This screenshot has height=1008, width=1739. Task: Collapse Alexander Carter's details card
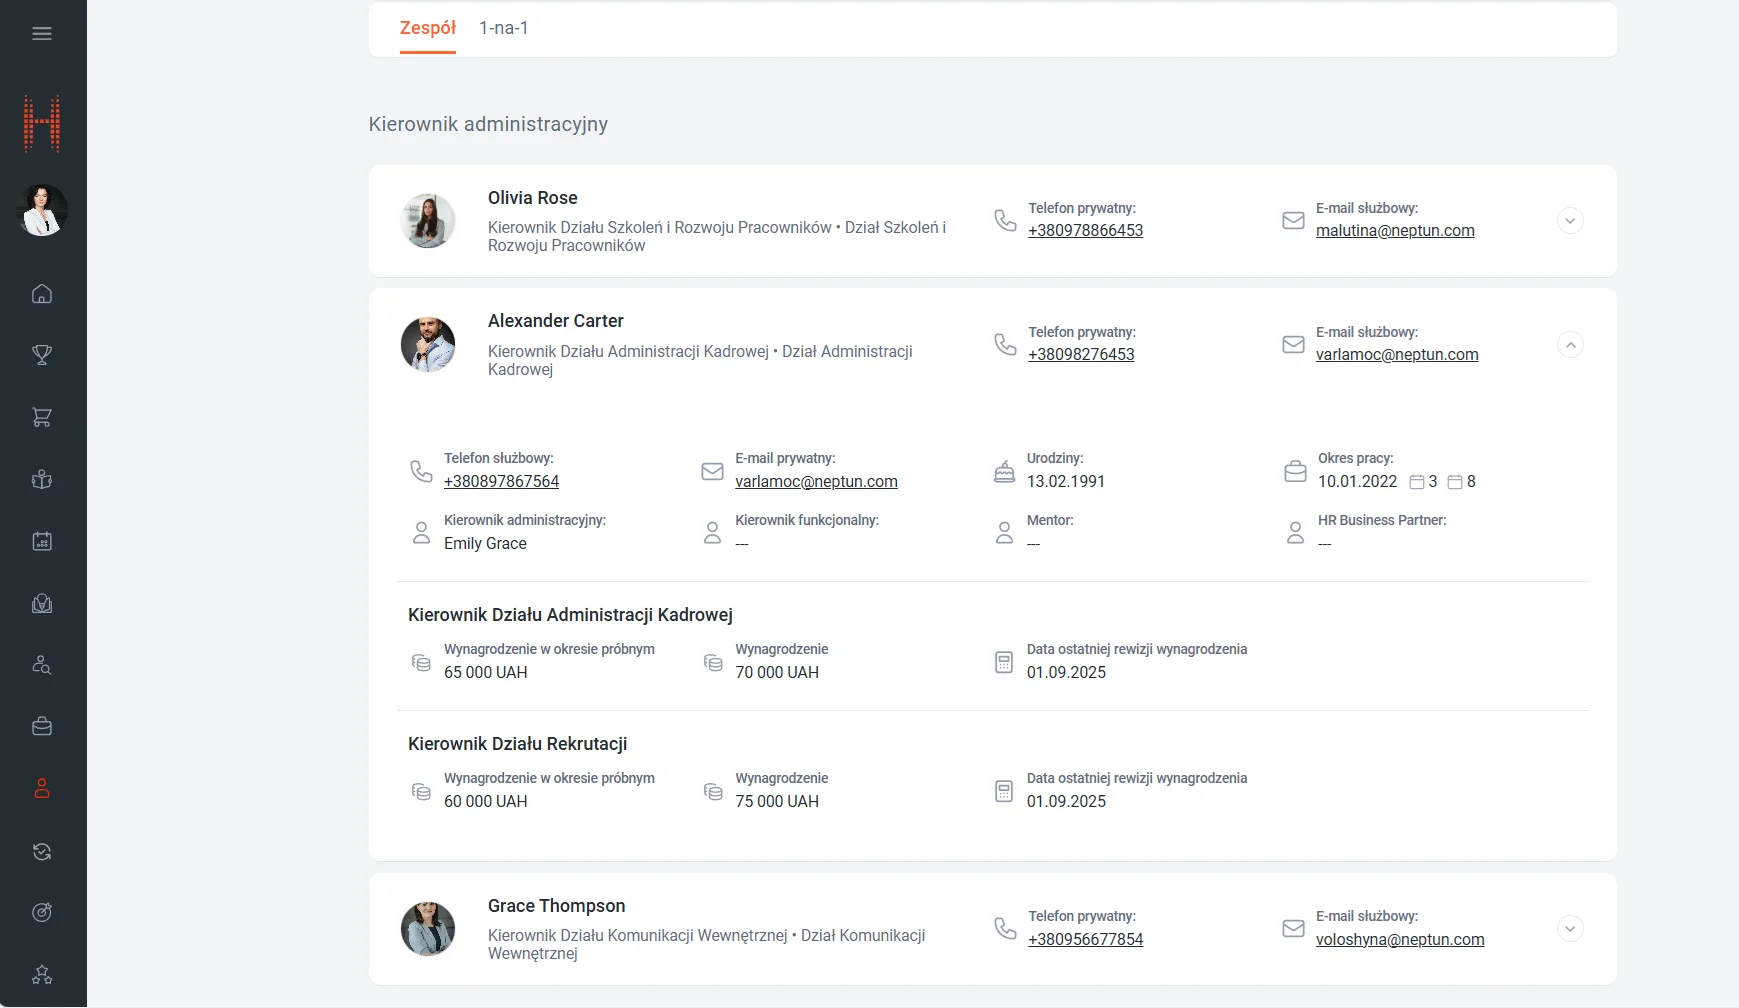(1570, 345)
